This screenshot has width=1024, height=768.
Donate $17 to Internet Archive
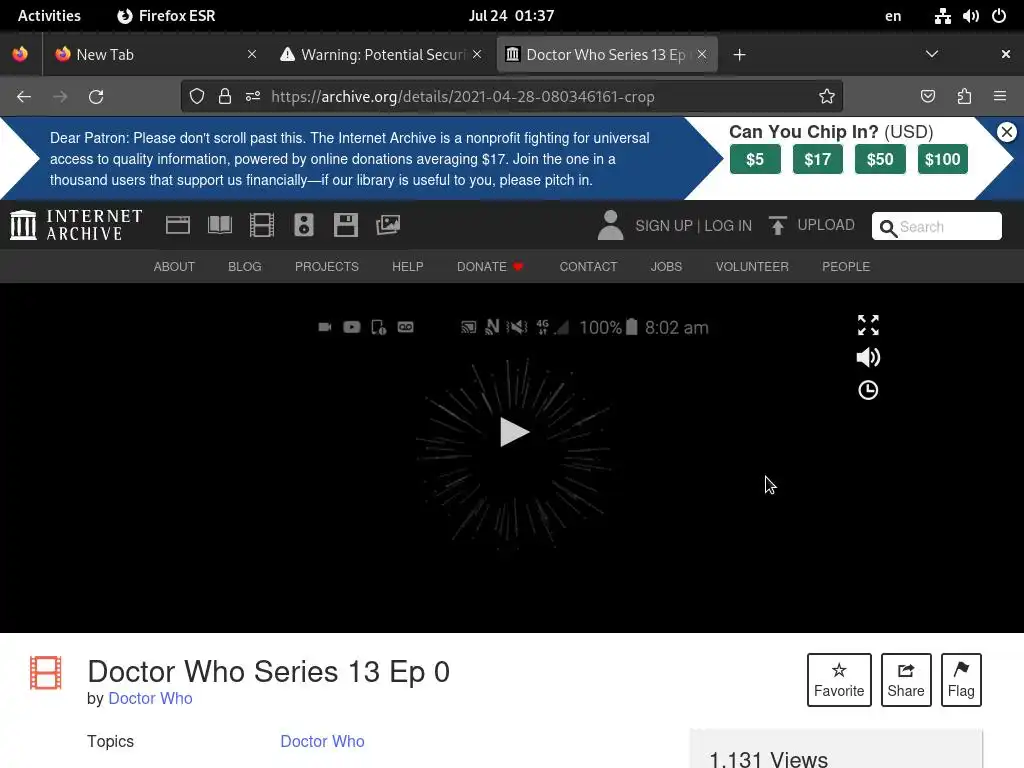818,159
